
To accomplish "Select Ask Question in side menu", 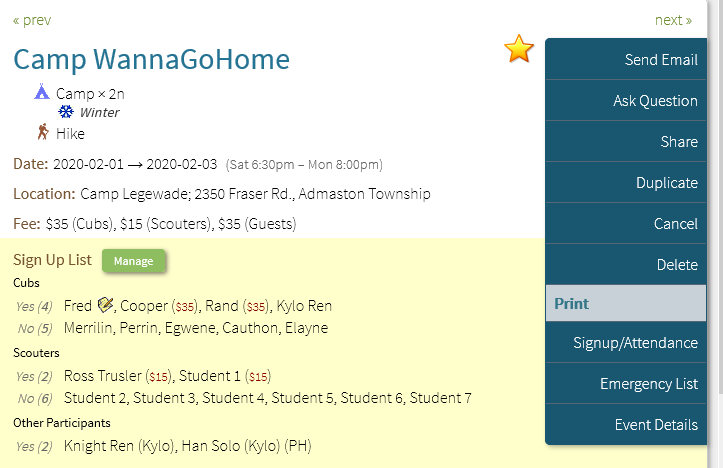I will [626, 101].
